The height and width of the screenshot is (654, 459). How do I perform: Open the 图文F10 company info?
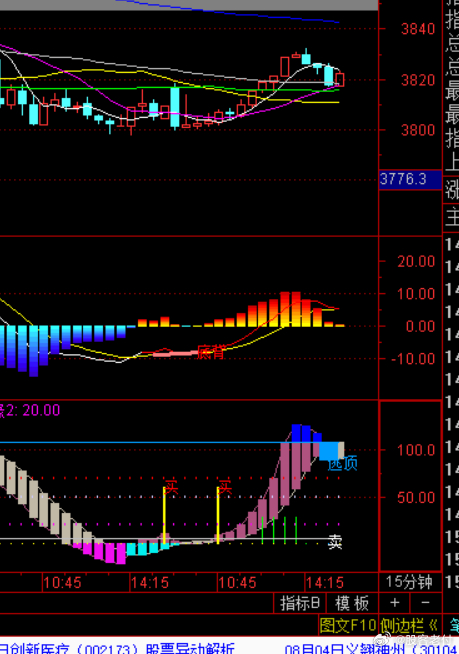(348, 625)
